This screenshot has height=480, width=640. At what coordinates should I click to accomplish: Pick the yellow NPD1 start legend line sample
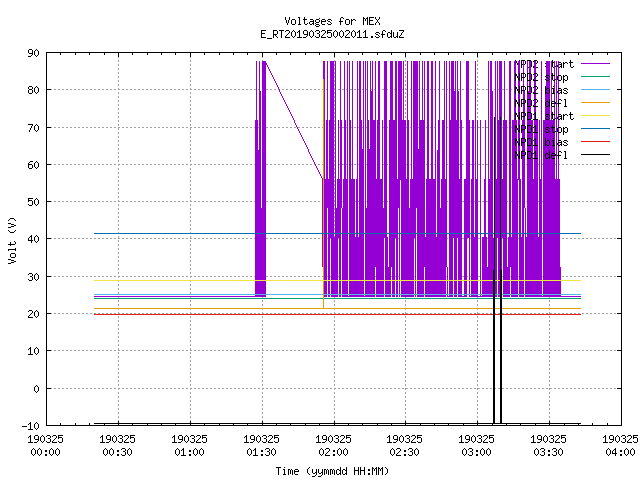pyautogui.click(x=595, y=116)
